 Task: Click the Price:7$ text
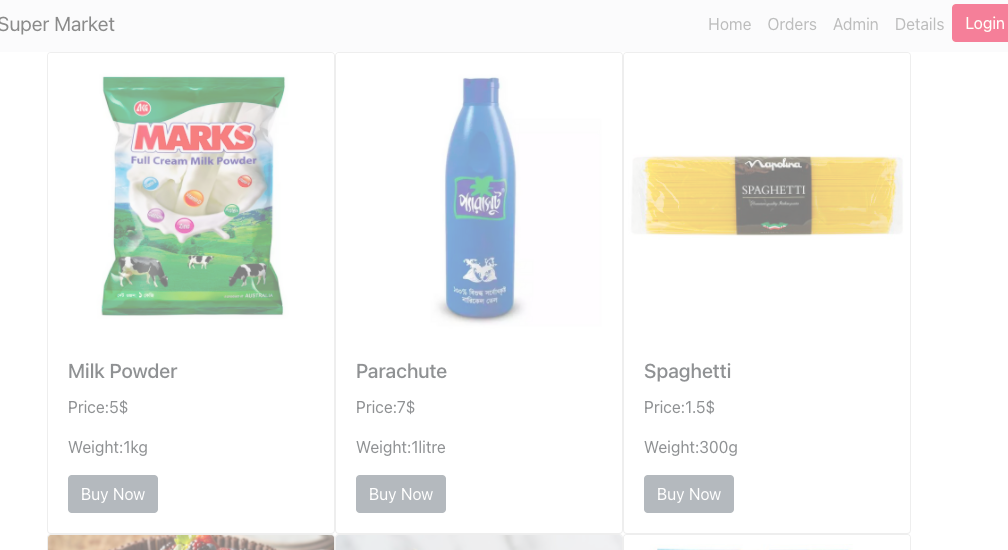tap(385, 407)
